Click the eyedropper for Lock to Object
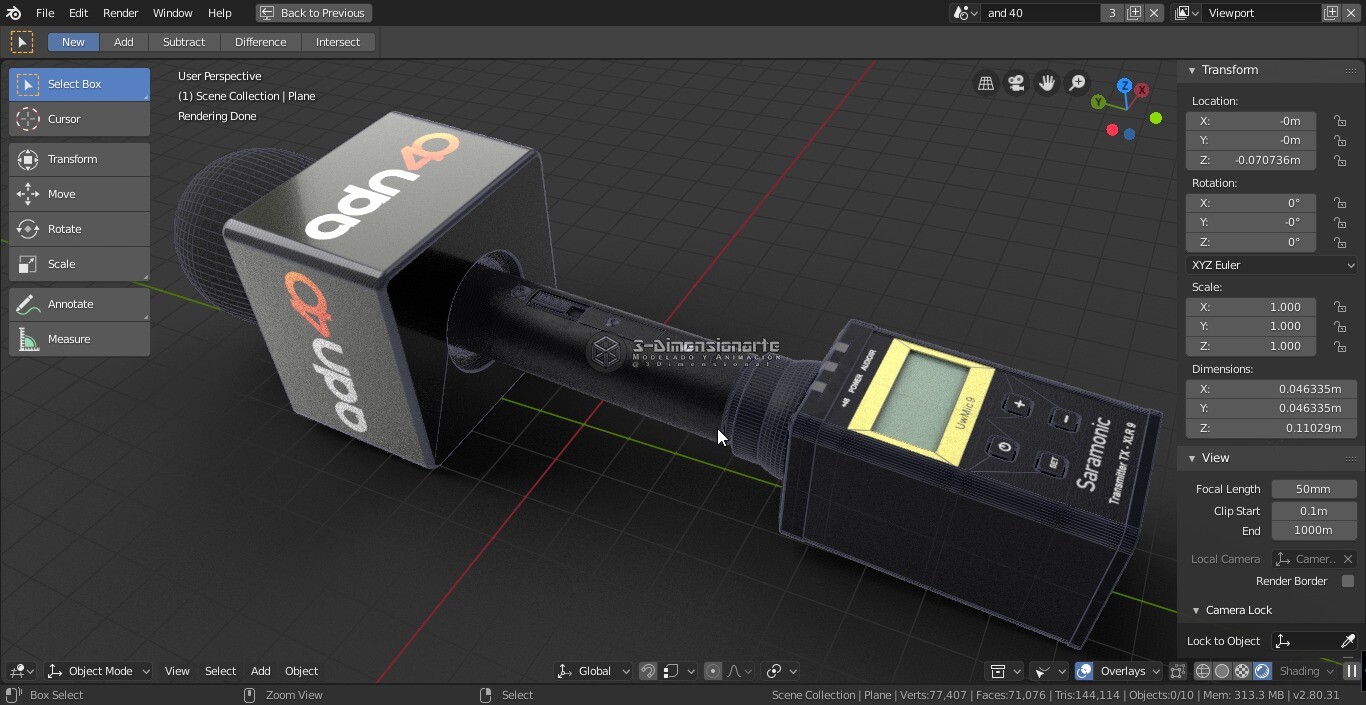Screen dimensions: 1366x705 pos(1347,641)
